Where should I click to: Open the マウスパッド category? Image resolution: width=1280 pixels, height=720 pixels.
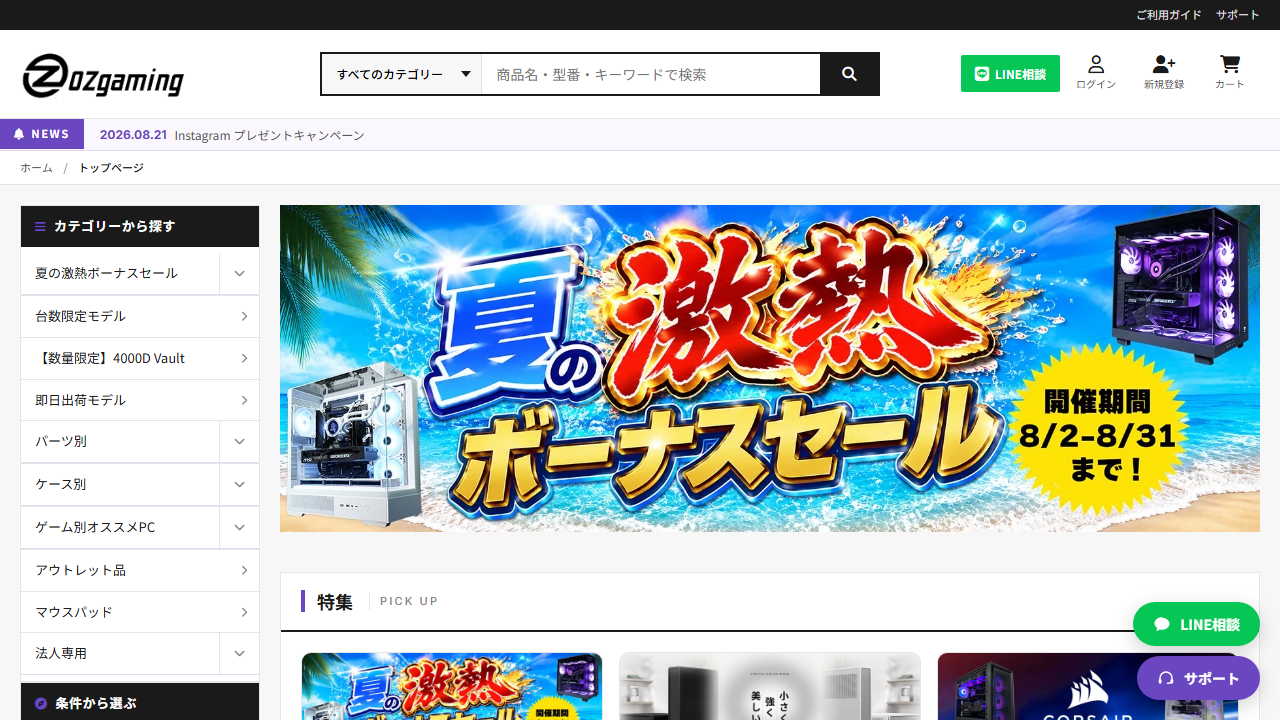click(140, 612)
